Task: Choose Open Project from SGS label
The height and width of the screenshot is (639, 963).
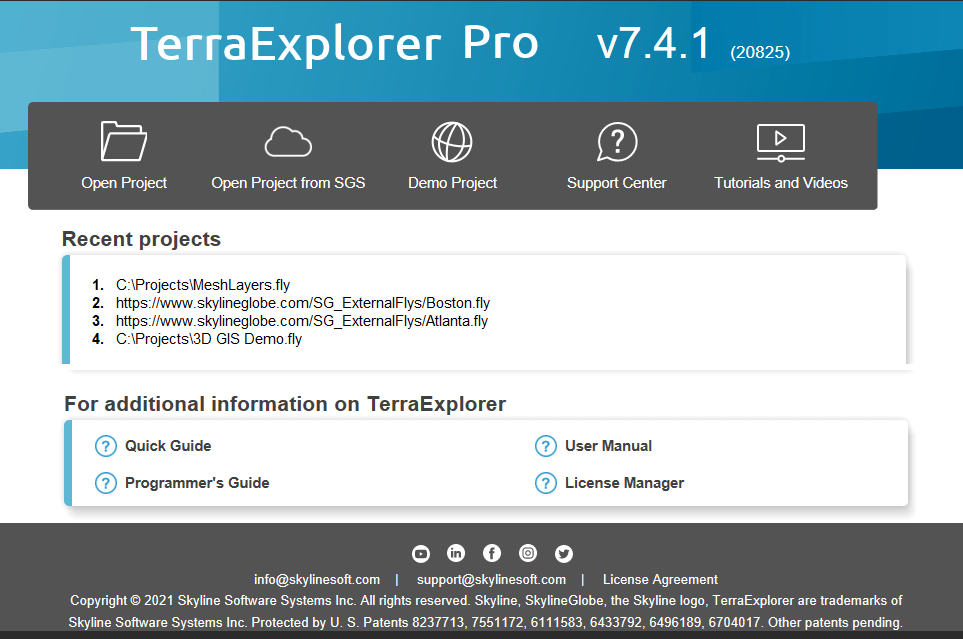Action: pos(288,183)
